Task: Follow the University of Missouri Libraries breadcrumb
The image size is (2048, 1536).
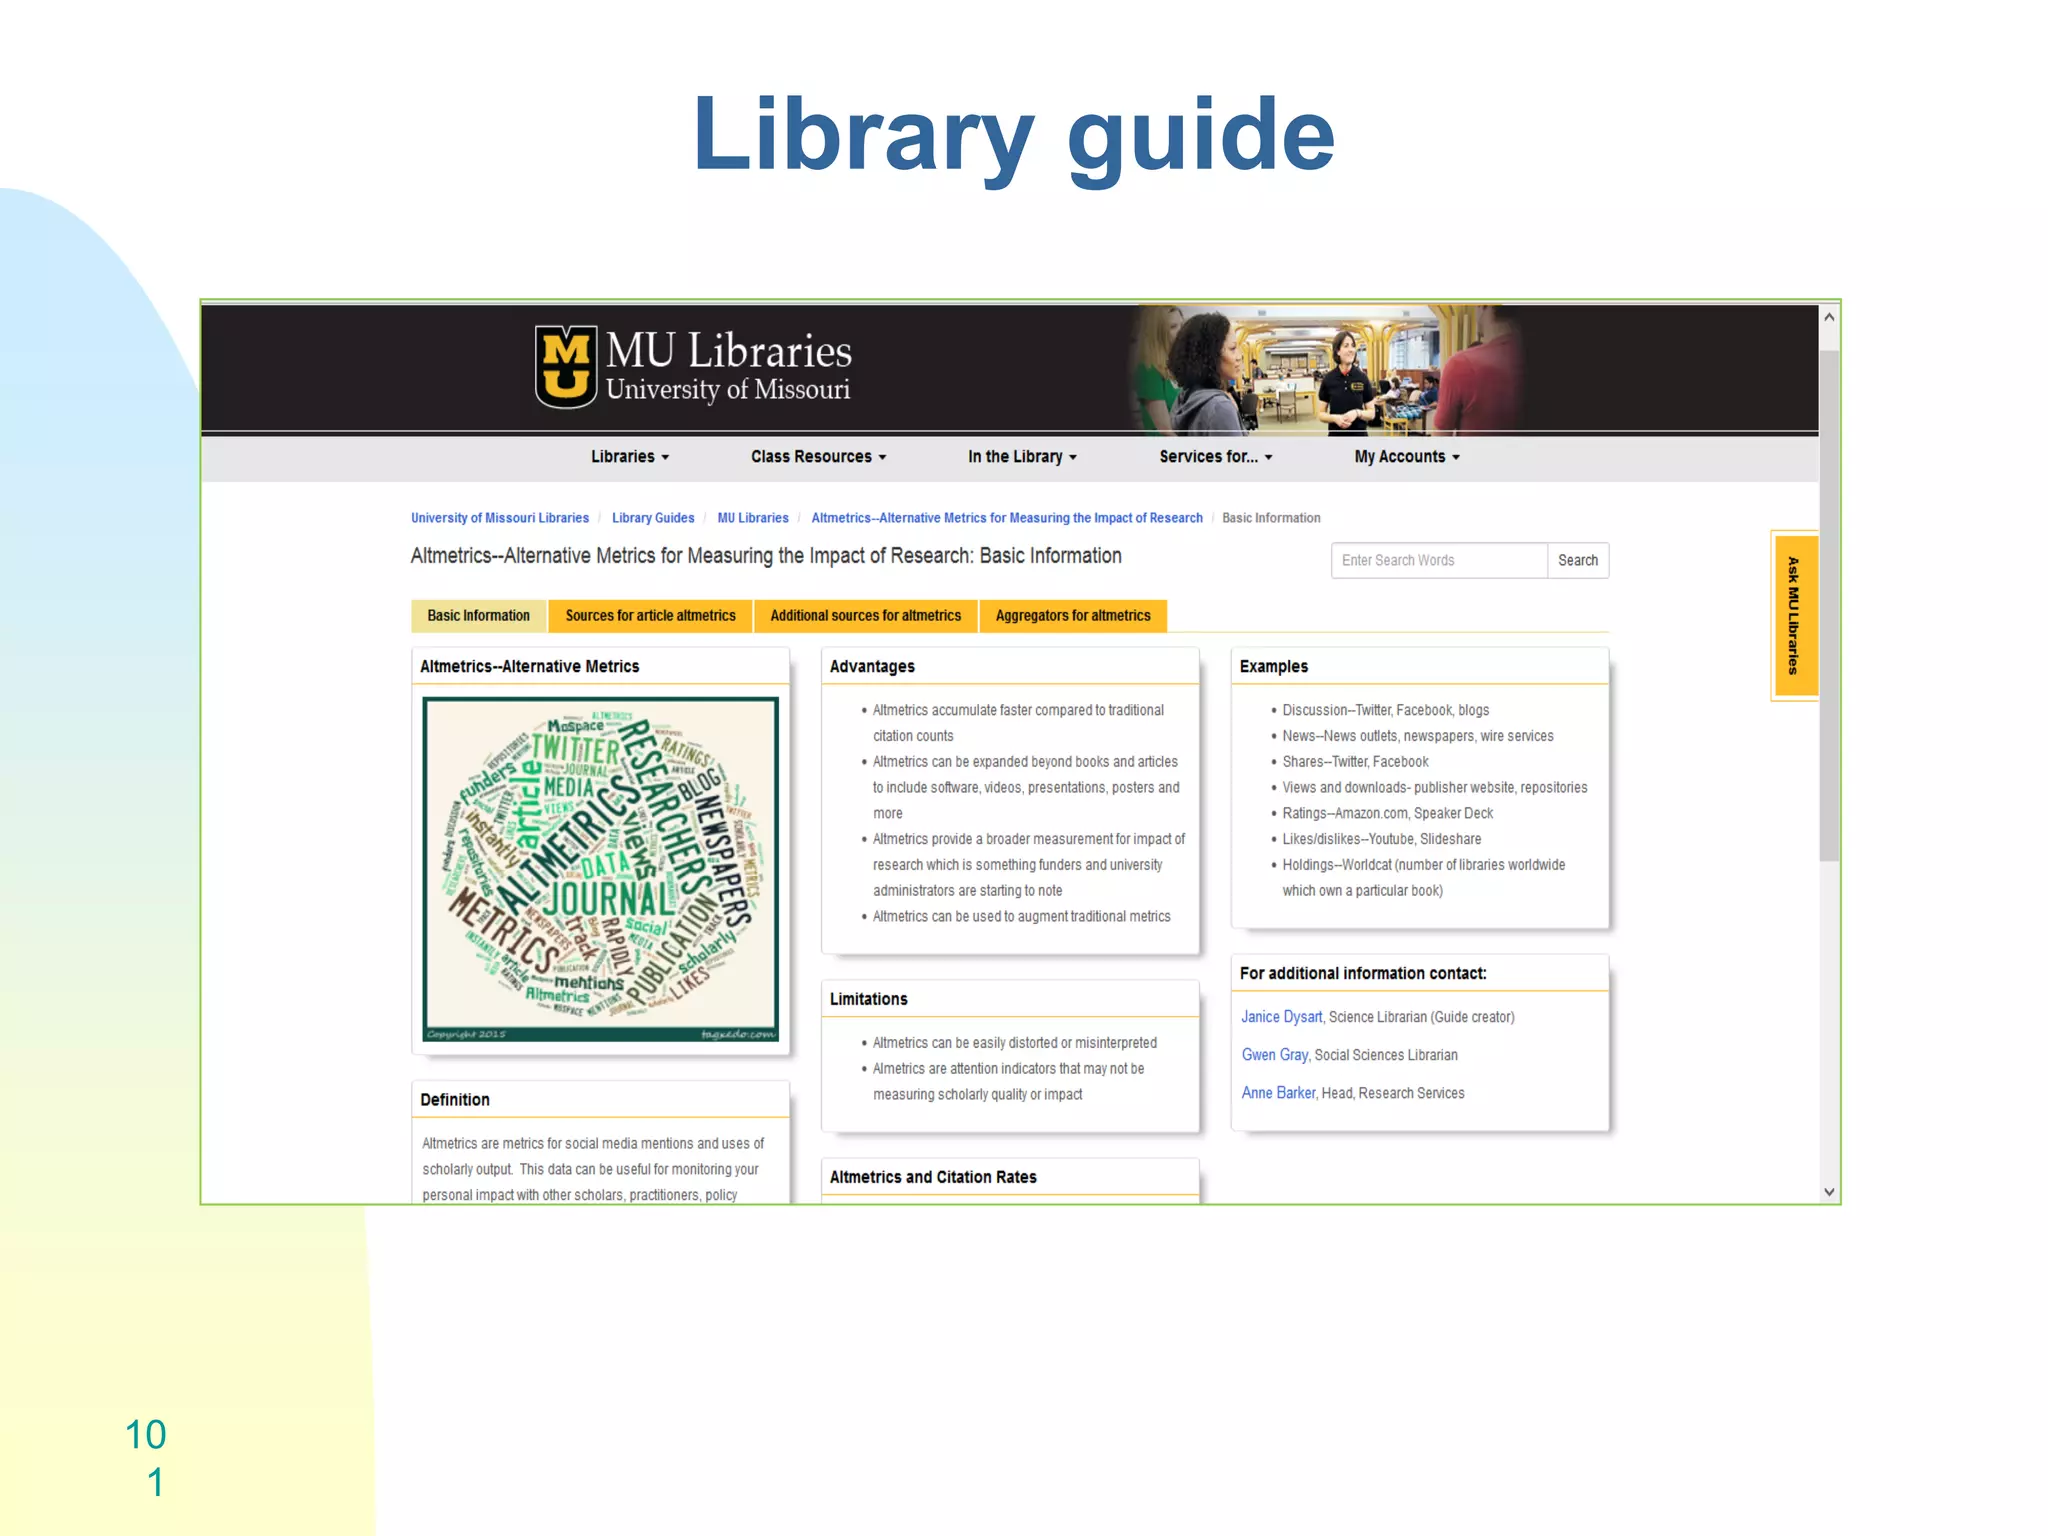Action: tap(500, 518)
